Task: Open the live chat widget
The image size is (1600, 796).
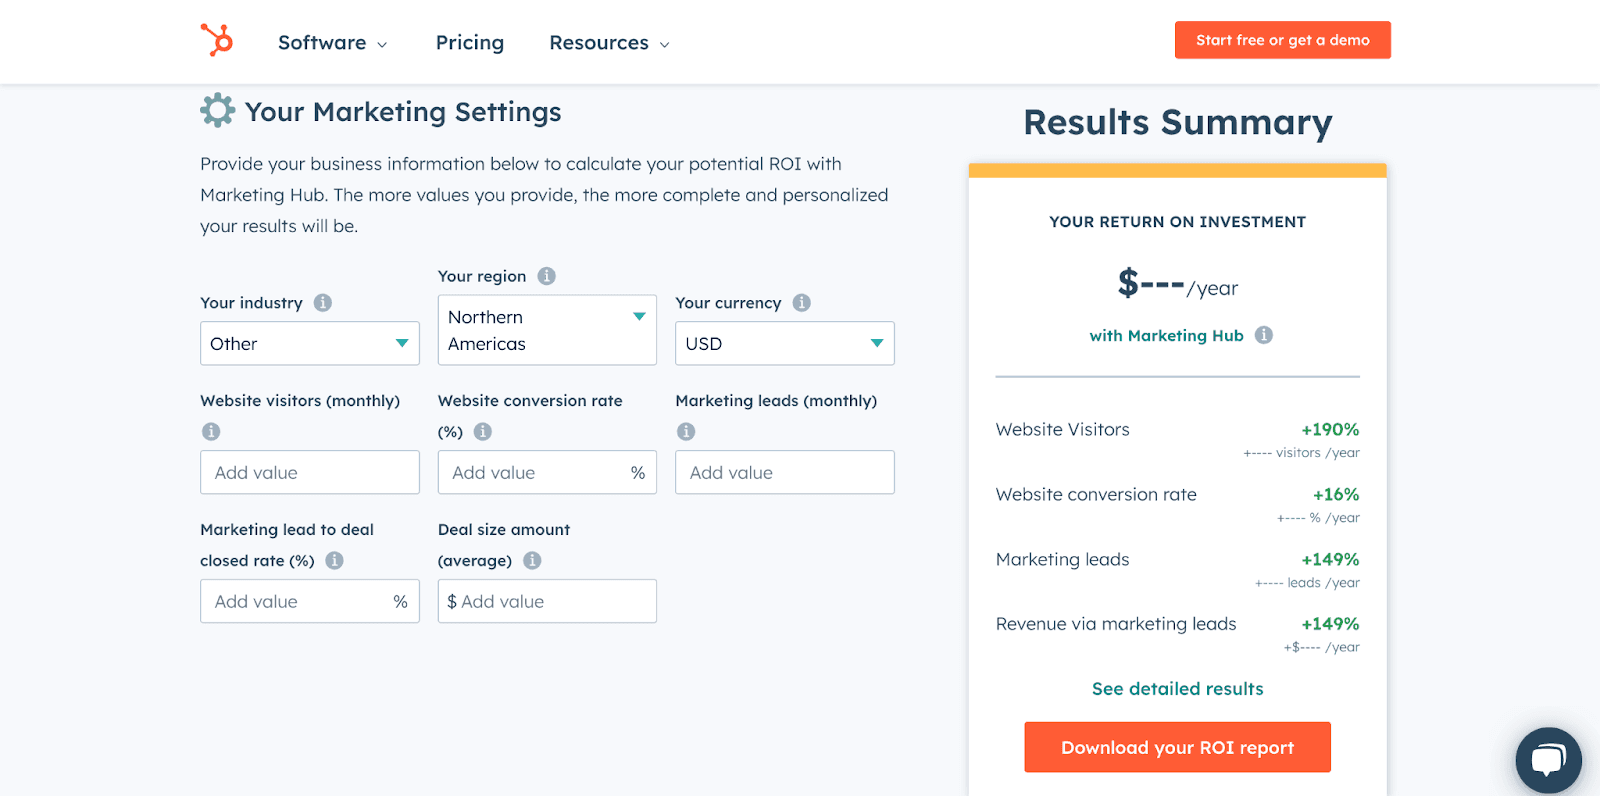Action: [1548, 760]
